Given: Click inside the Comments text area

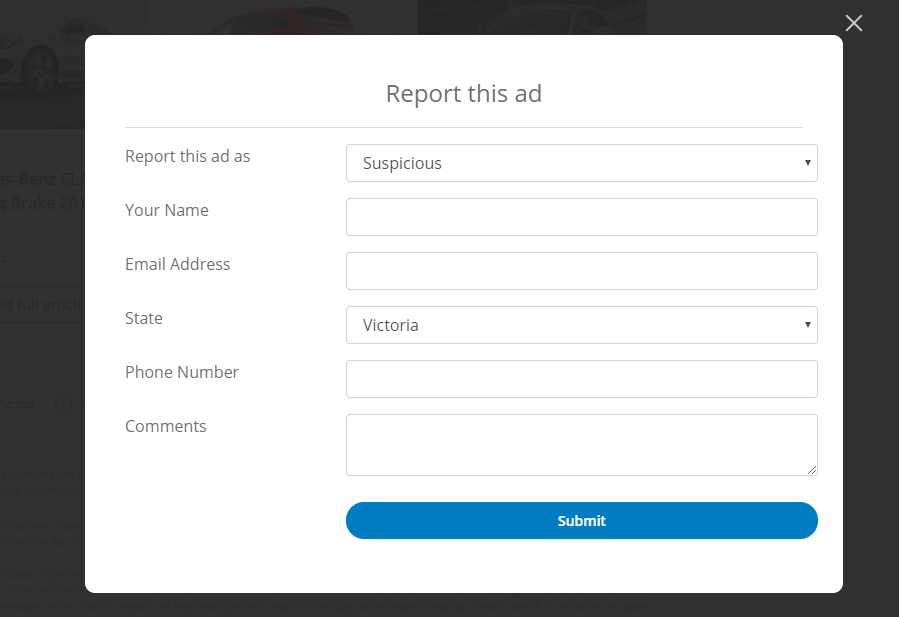Looking at the screenshot, I should click(581, 445).
